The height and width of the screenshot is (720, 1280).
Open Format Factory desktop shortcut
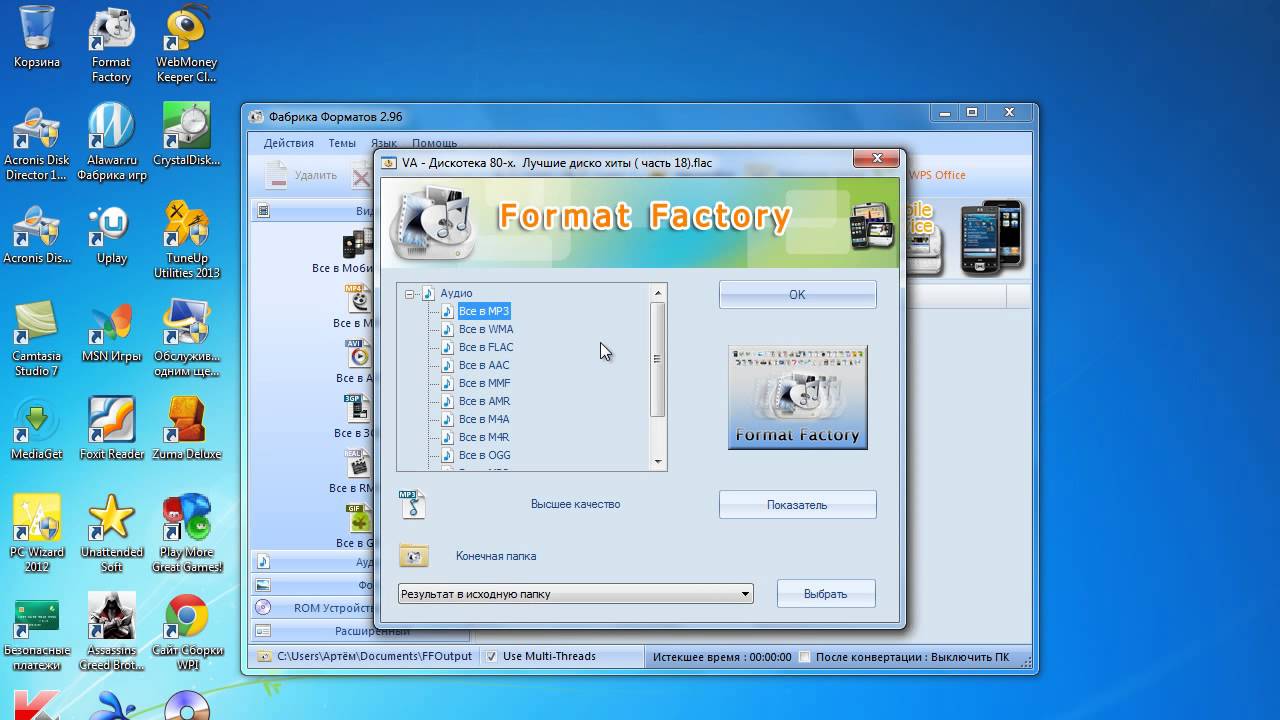coord(111,45)
